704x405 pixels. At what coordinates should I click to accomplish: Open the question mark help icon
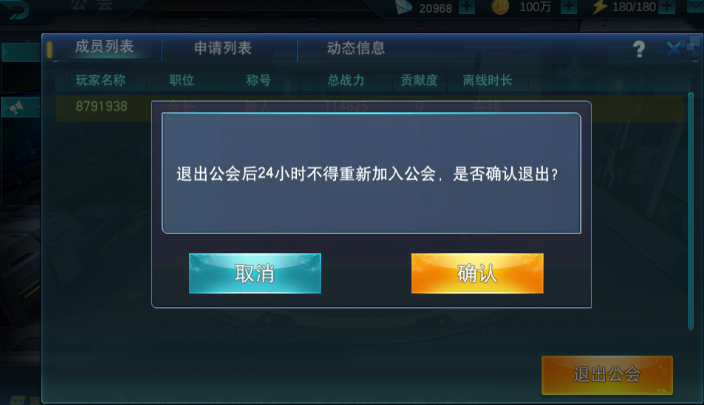point(639,48)
